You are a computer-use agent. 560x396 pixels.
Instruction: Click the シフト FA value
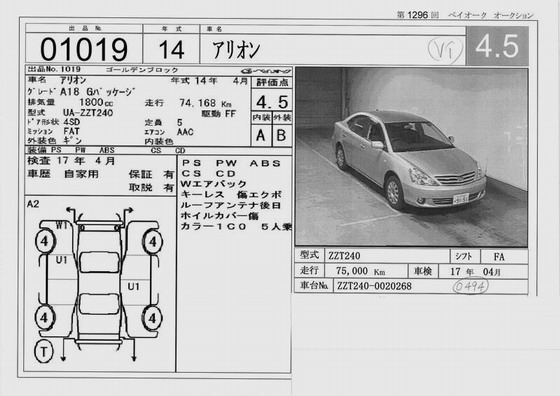(x=499, y=257)
